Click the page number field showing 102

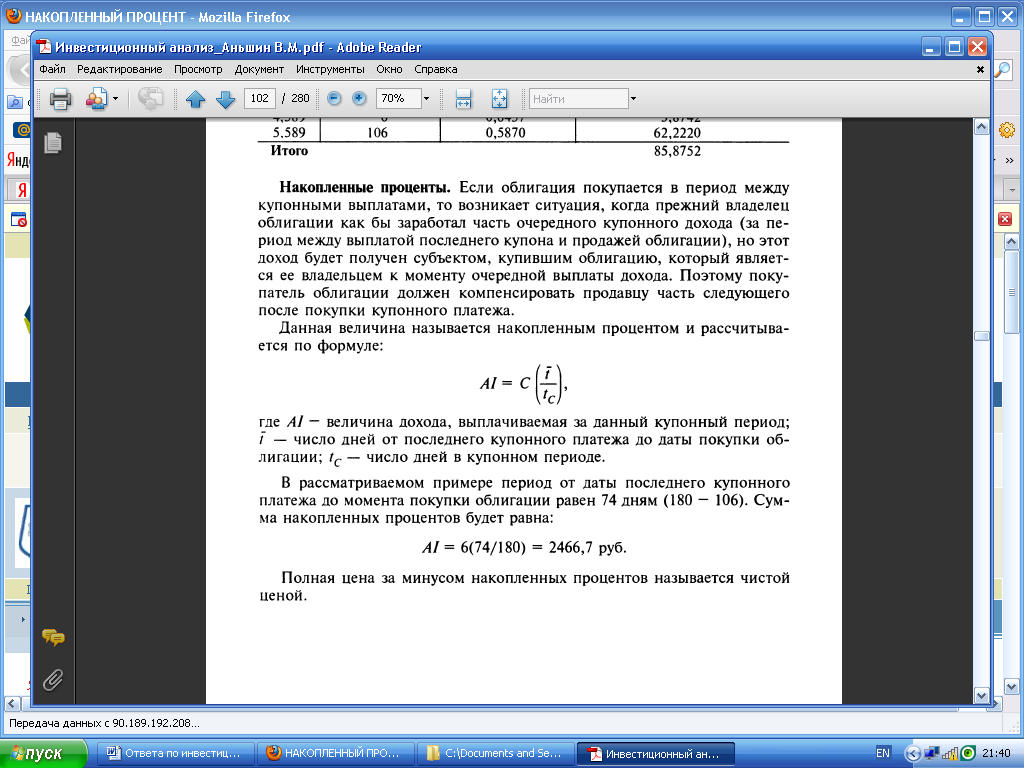coord(259,99)
